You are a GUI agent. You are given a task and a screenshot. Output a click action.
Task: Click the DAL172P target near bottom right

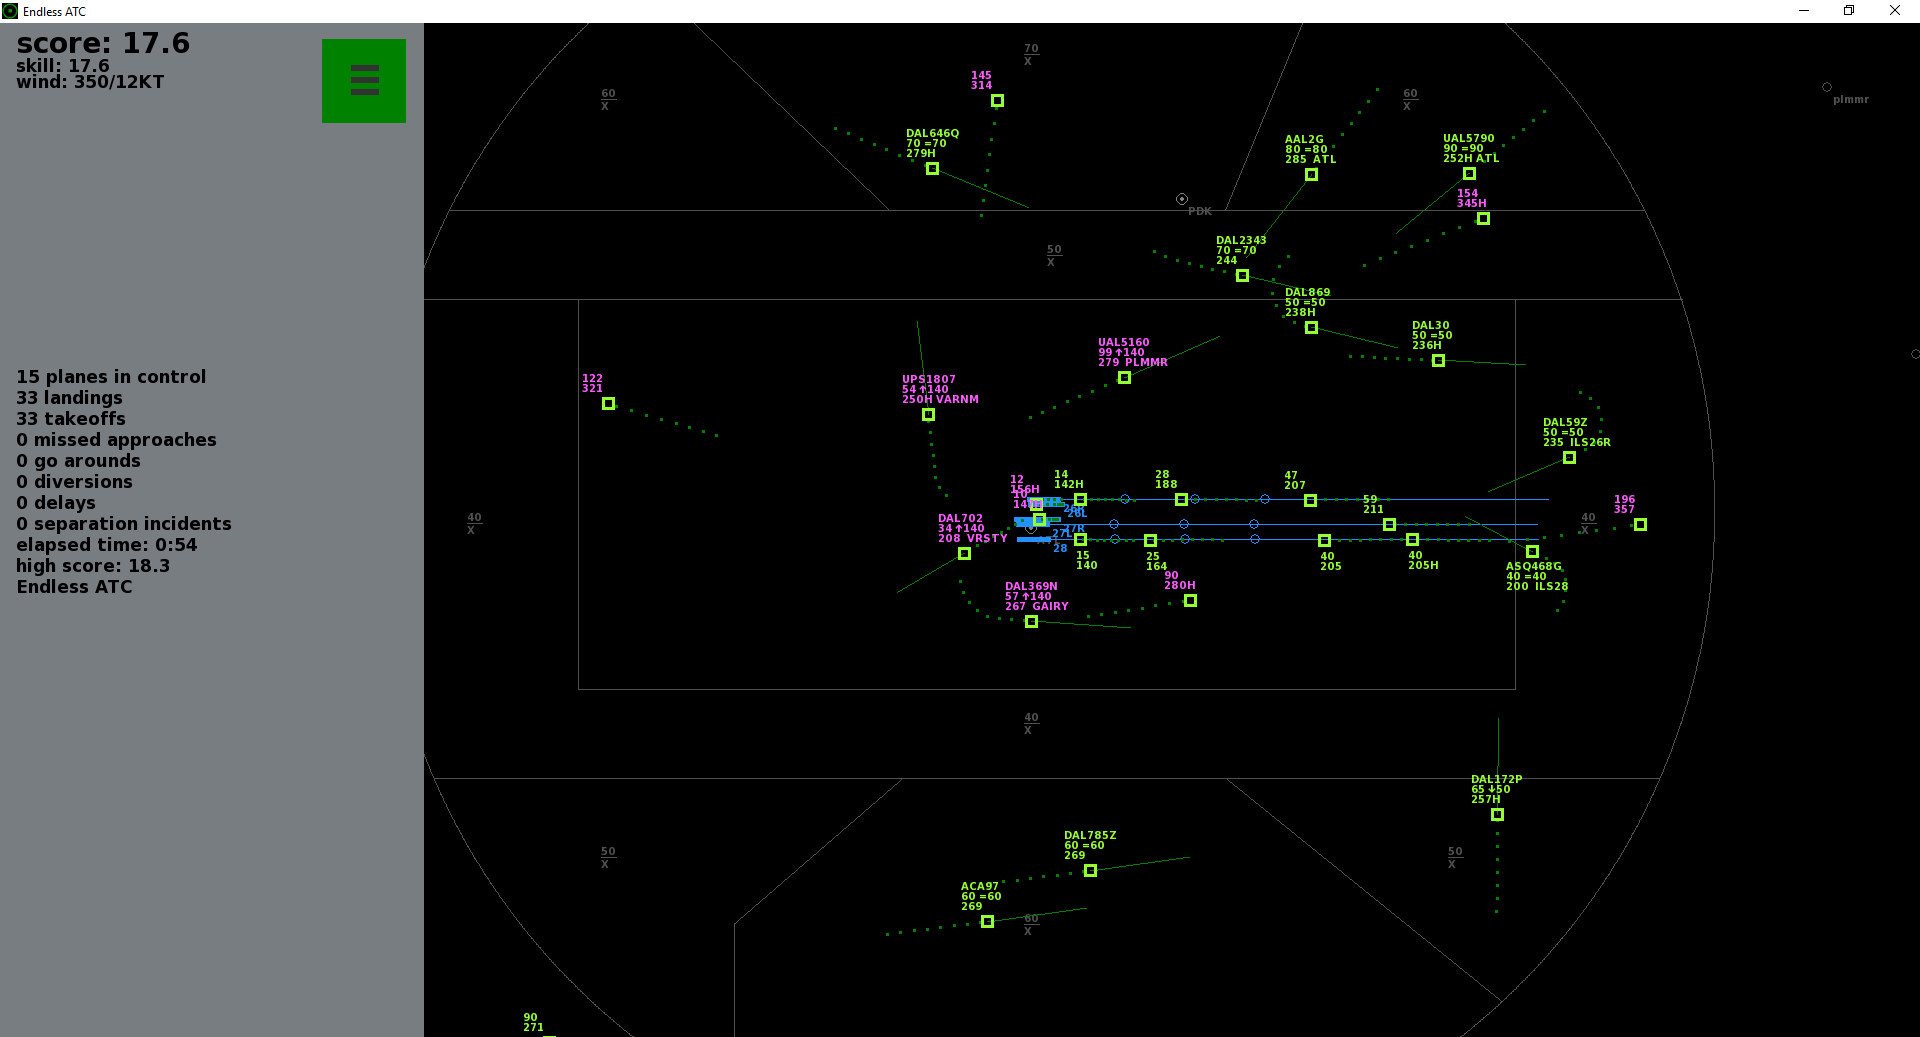(x=1497, y=815)
